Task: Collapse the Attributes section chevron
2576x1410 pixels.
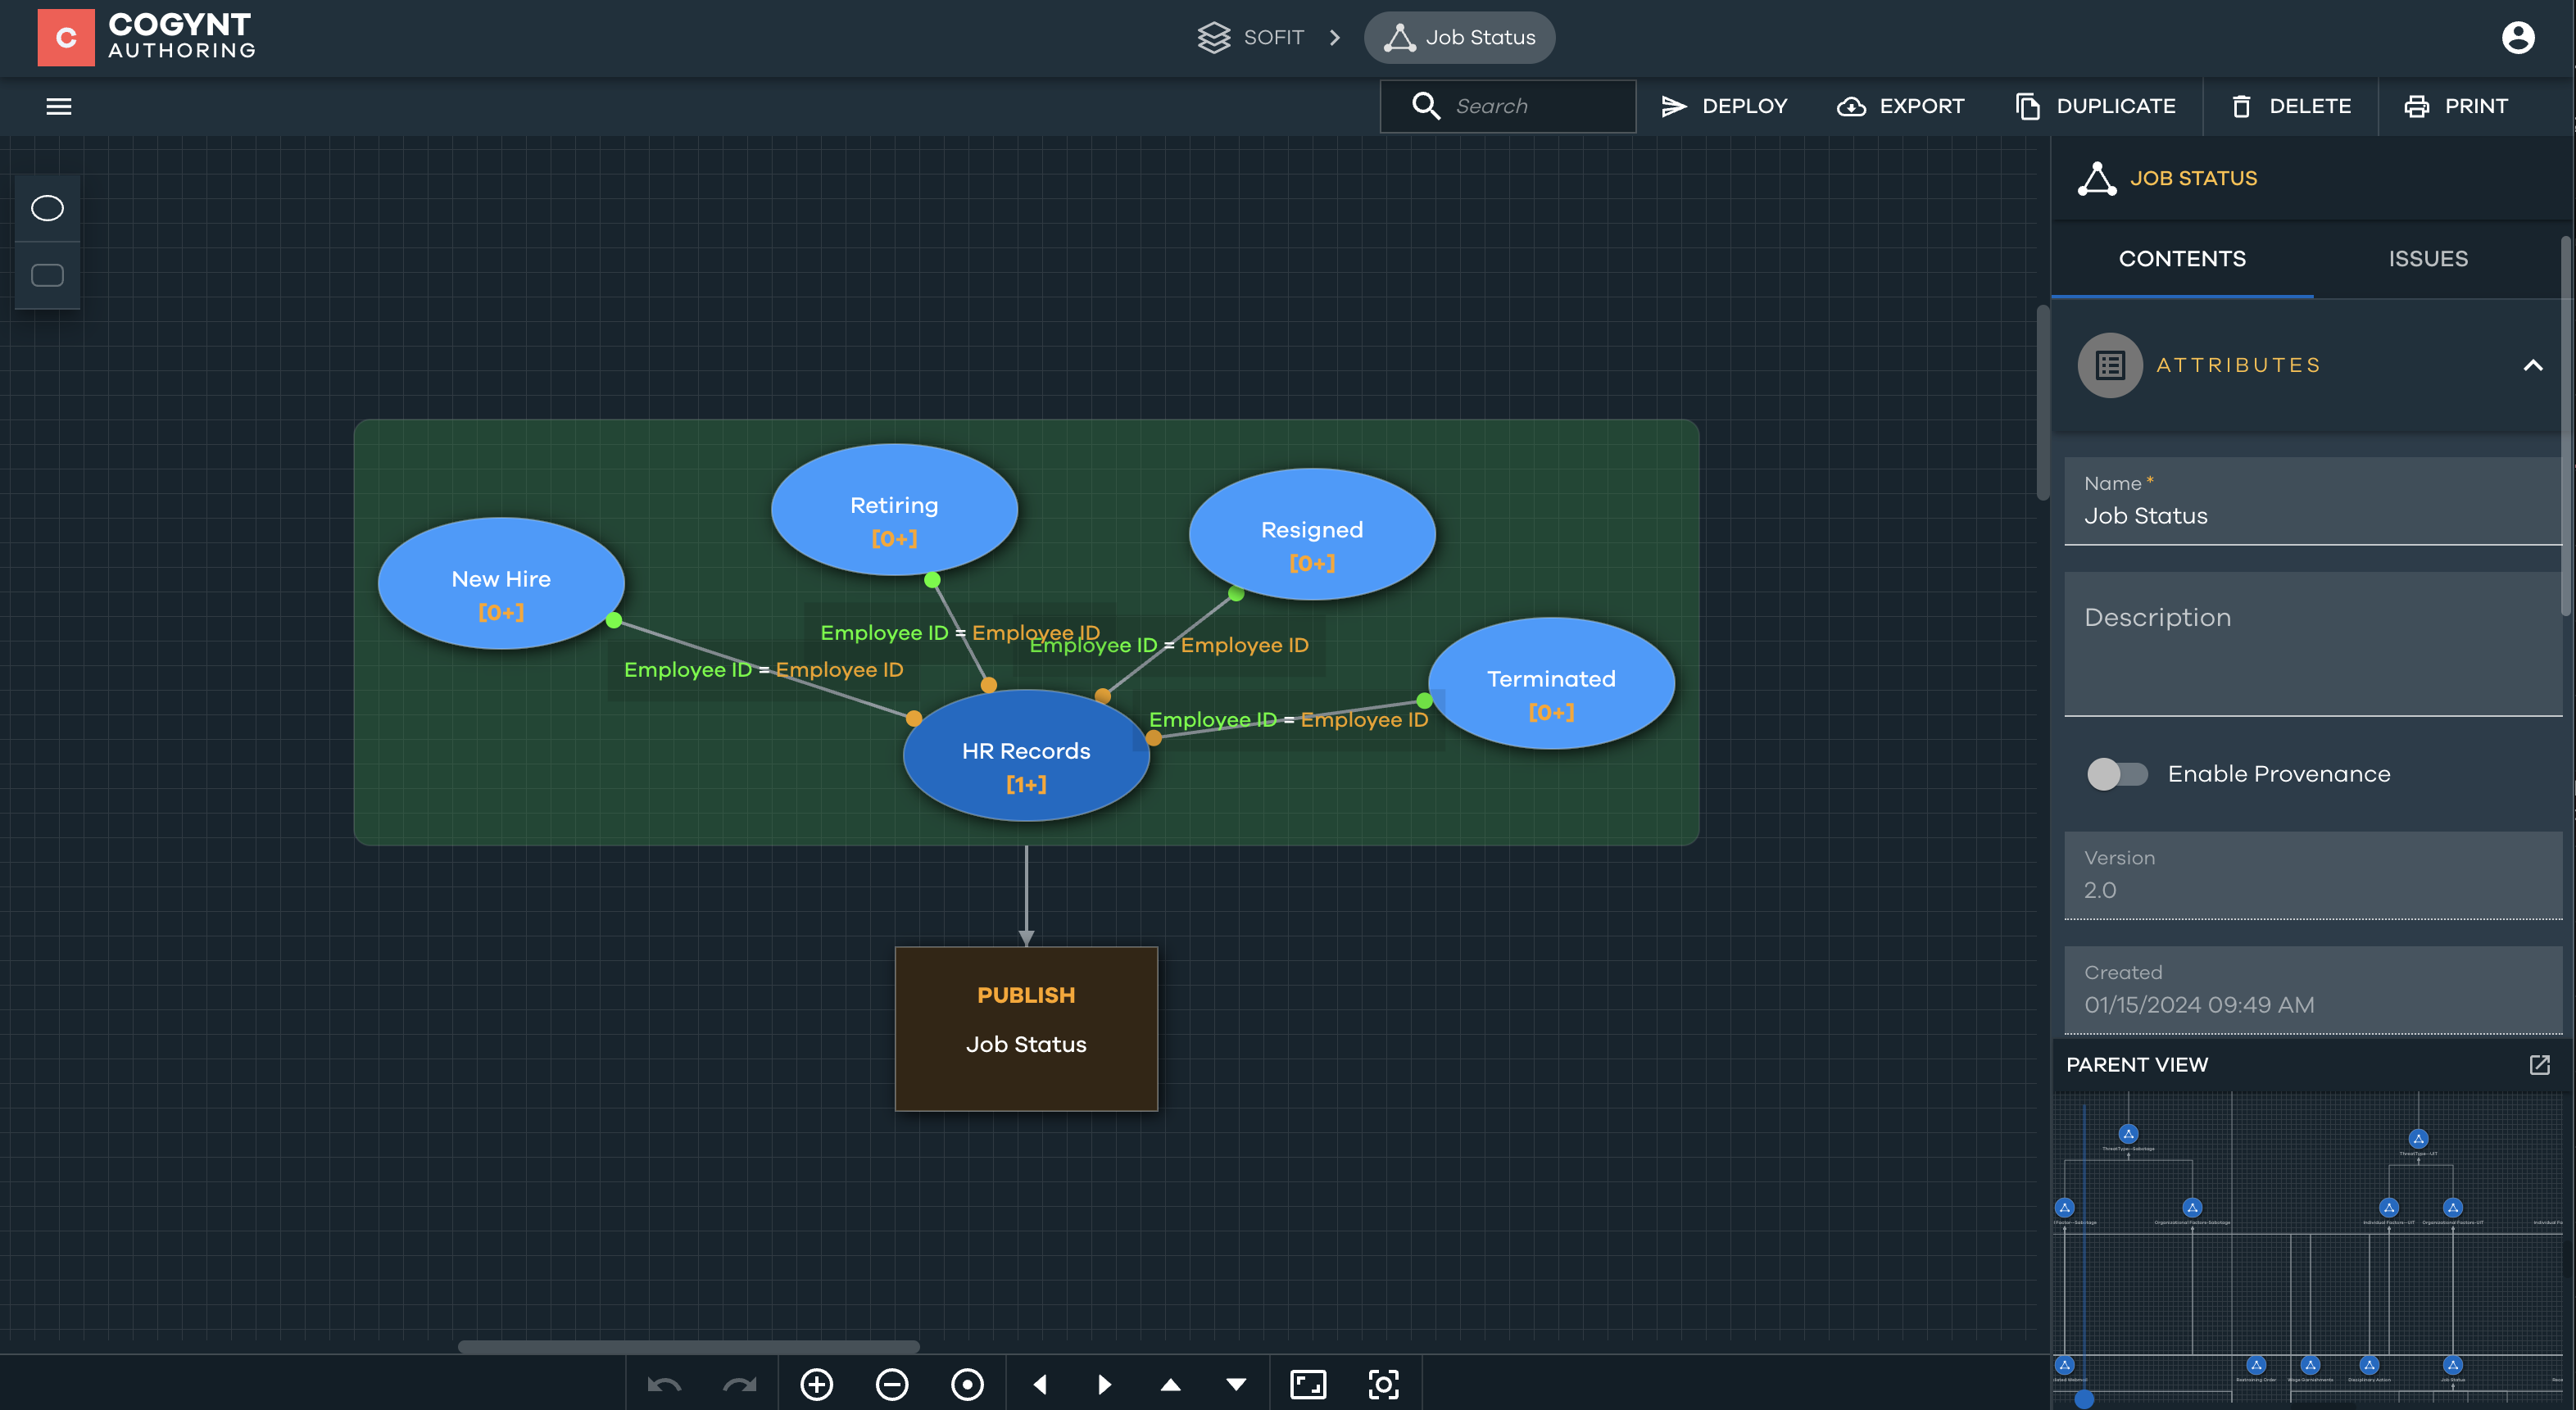Action: tap(2532, 365)
